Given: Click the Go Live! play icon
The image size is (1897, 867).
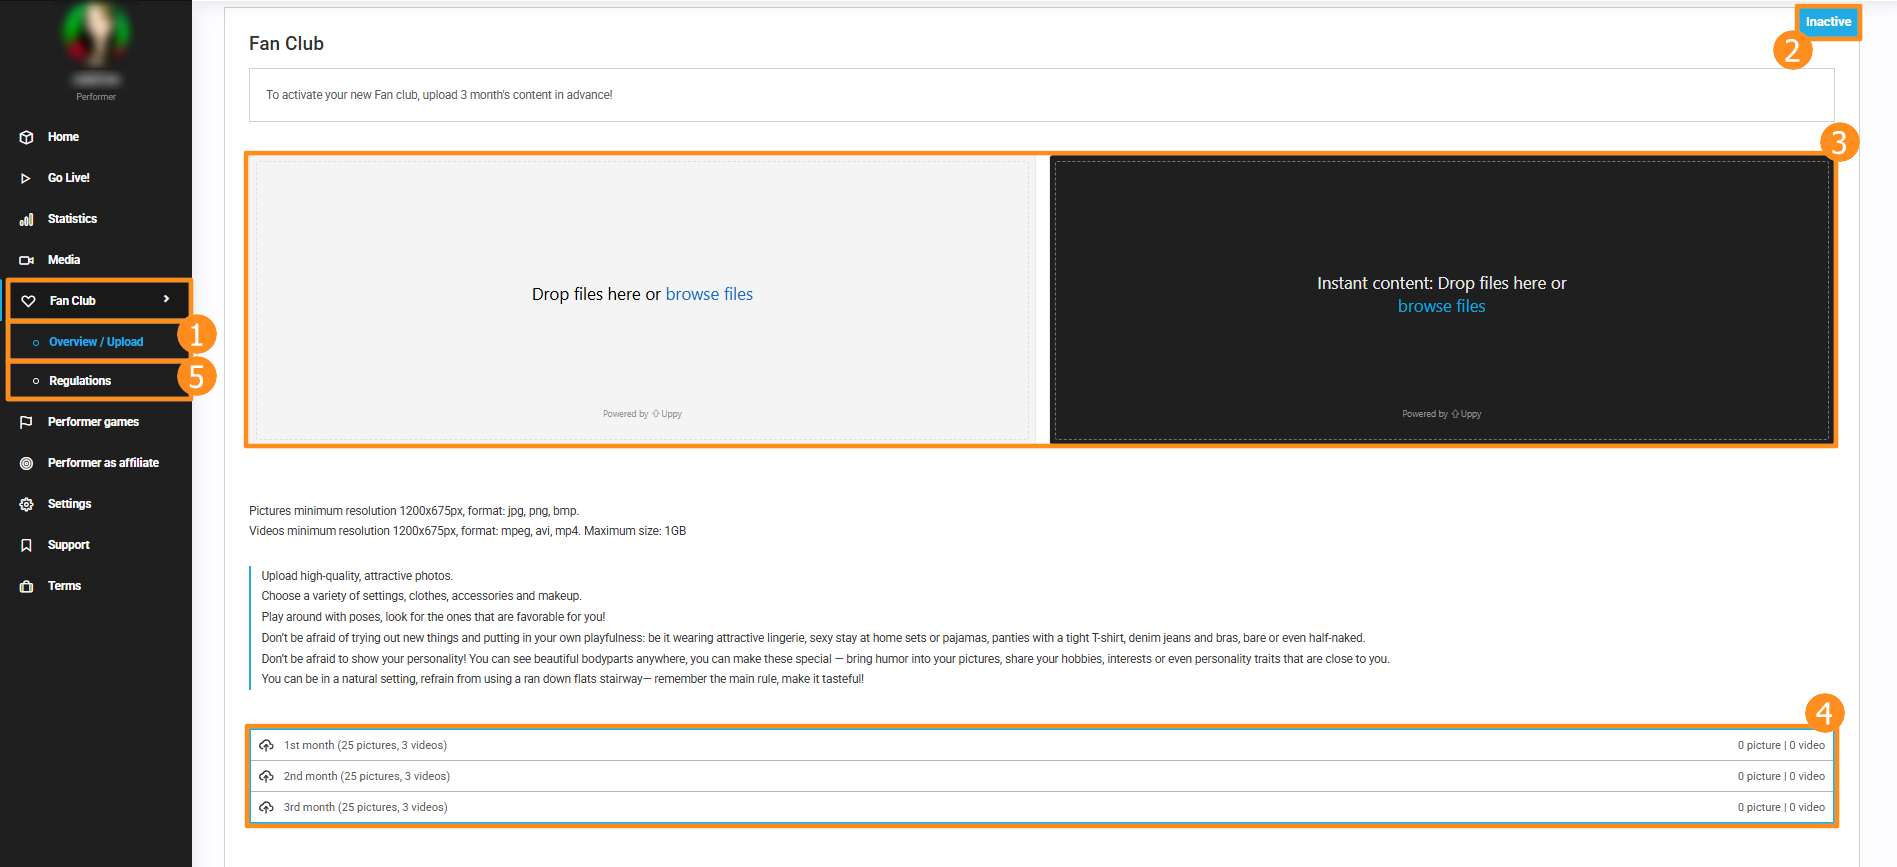Looking at the screenshot, I should 26,178.
